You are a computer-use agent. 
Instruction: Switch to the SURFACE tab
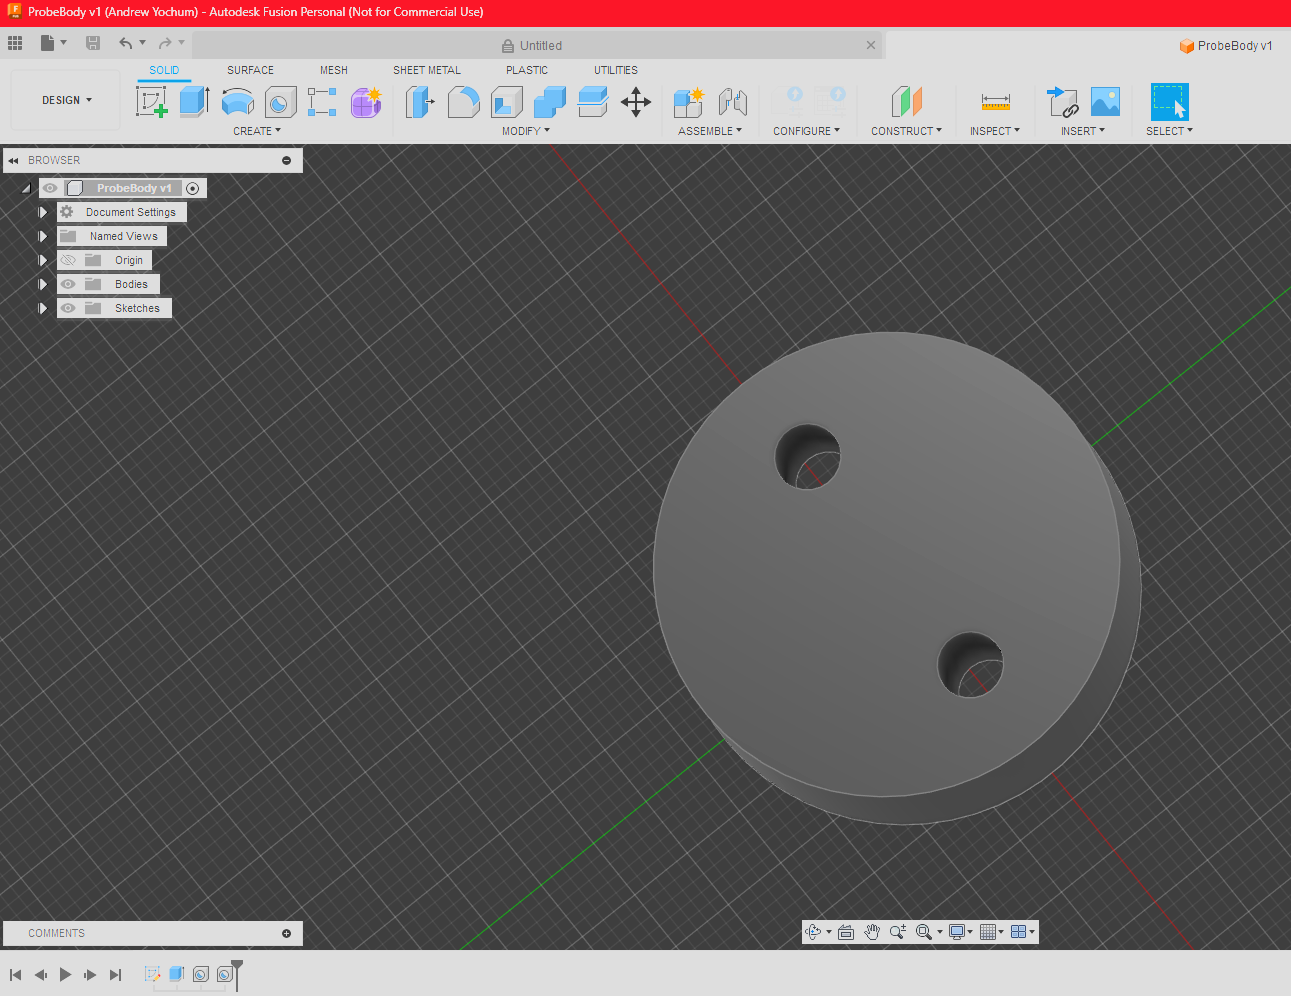(x=250, y=70)
